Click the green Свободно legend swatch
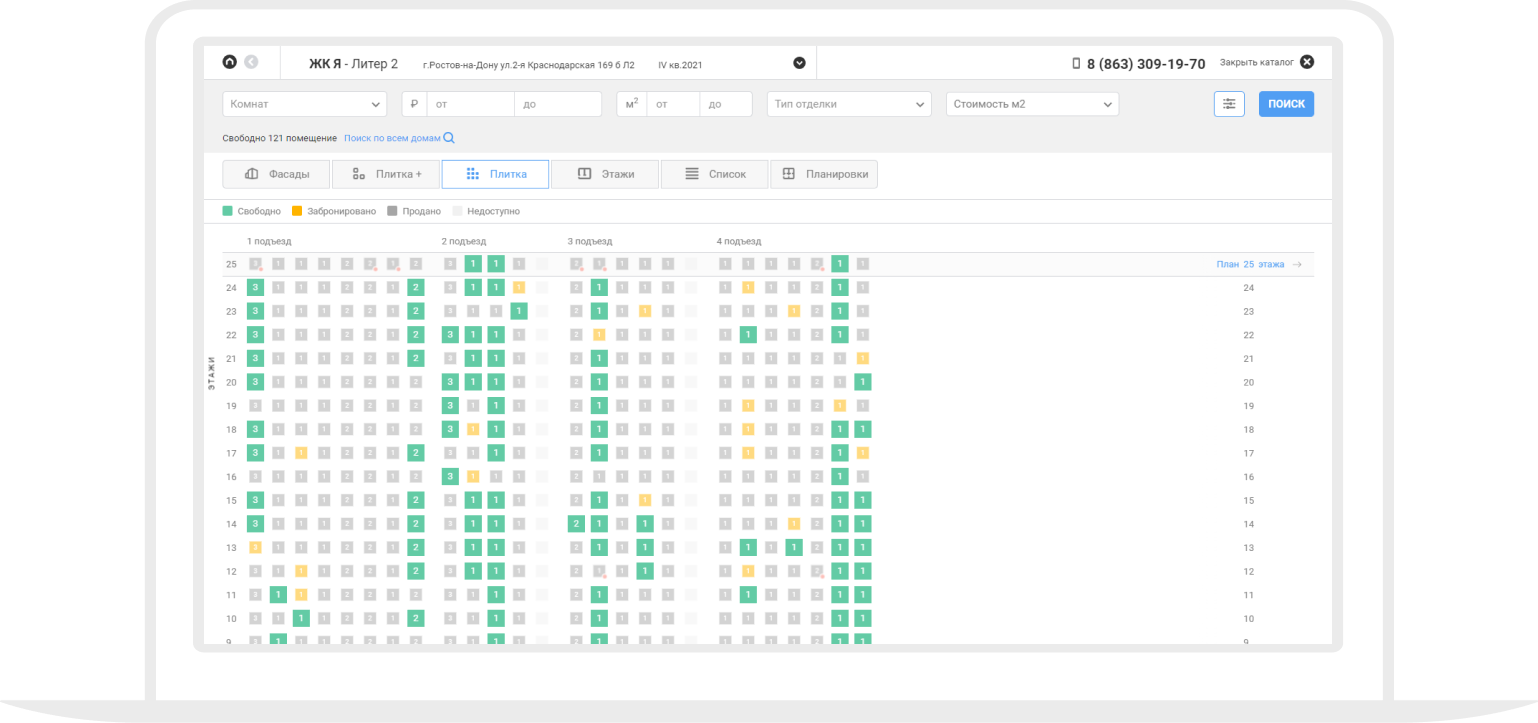1538x723 pixels. click(227, 211)
